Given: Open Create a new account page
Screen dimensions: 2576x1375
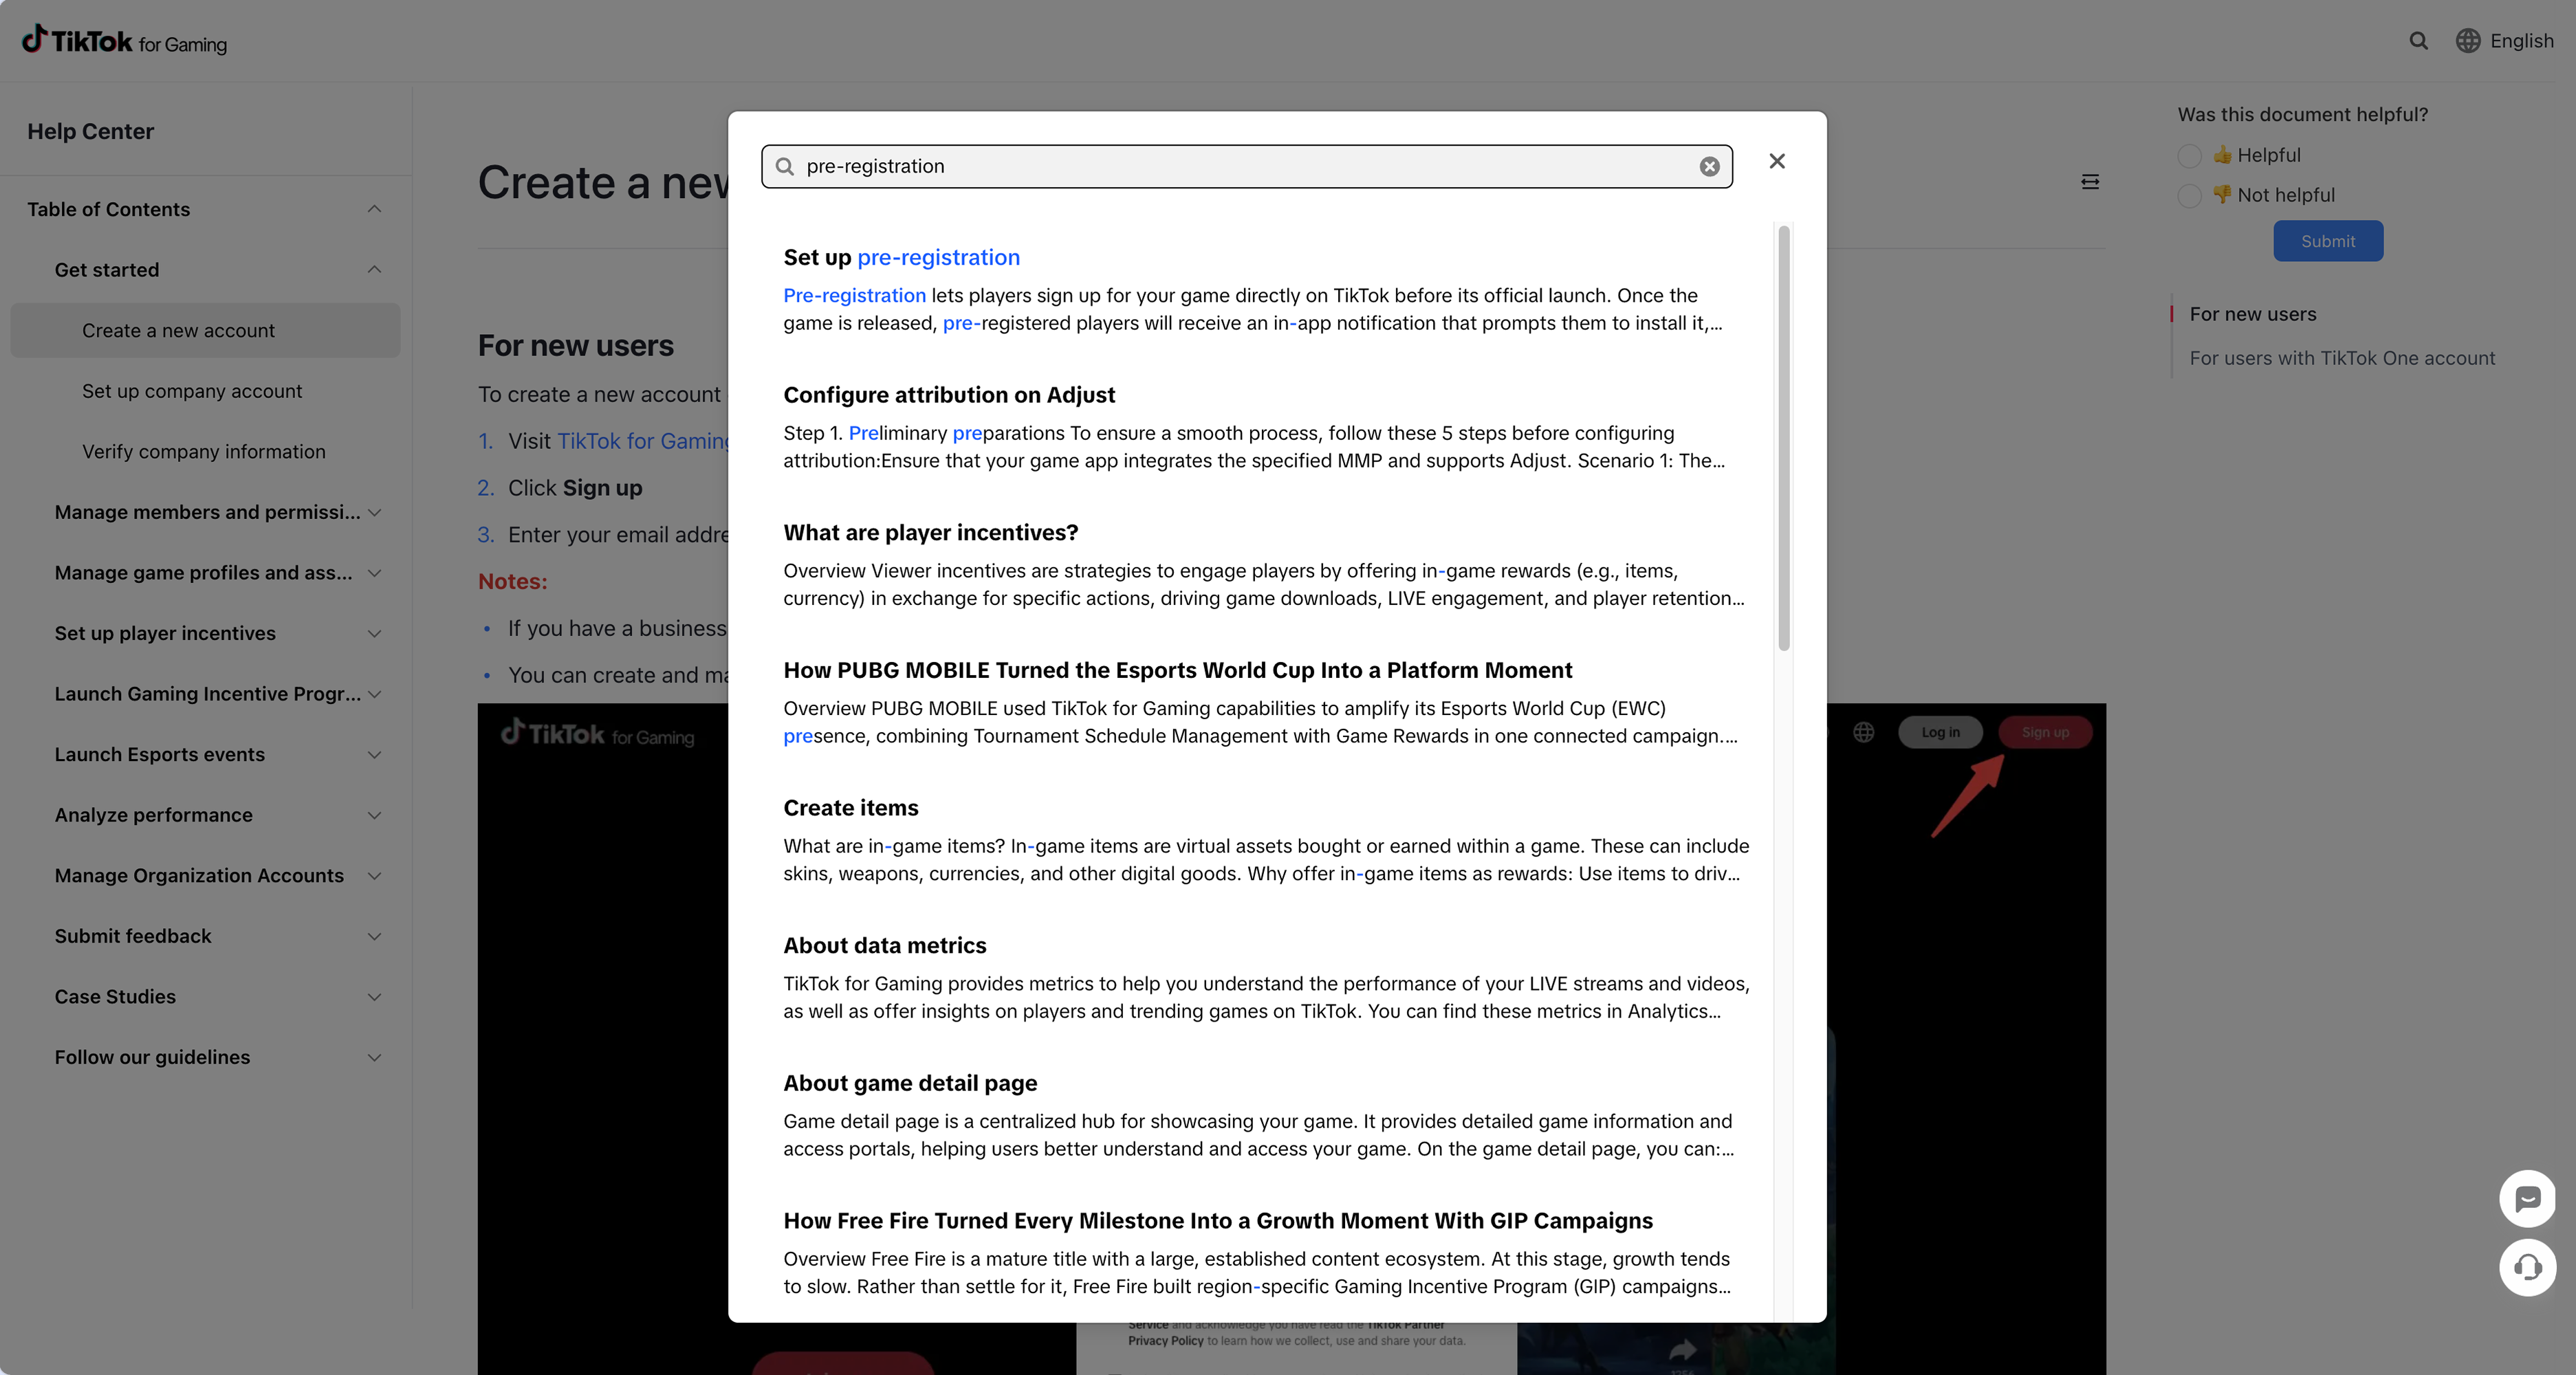Looking at the screenshot, I should tap(205, 331).
